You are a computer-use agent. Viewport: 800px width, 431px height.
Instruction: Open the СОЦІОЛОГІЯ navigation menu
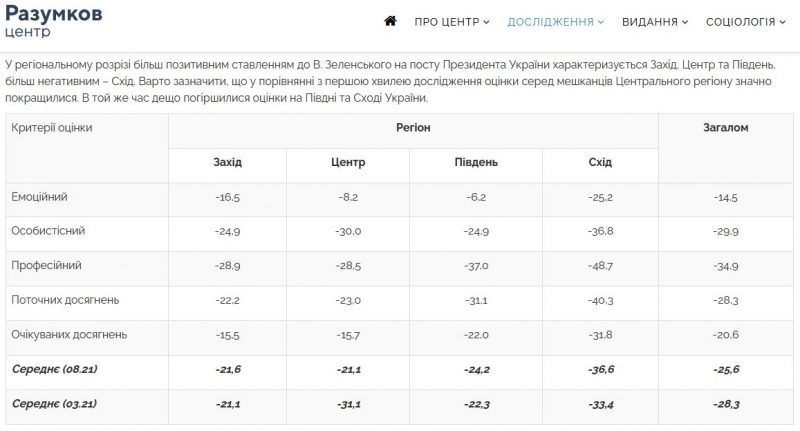tap(746, 21)
